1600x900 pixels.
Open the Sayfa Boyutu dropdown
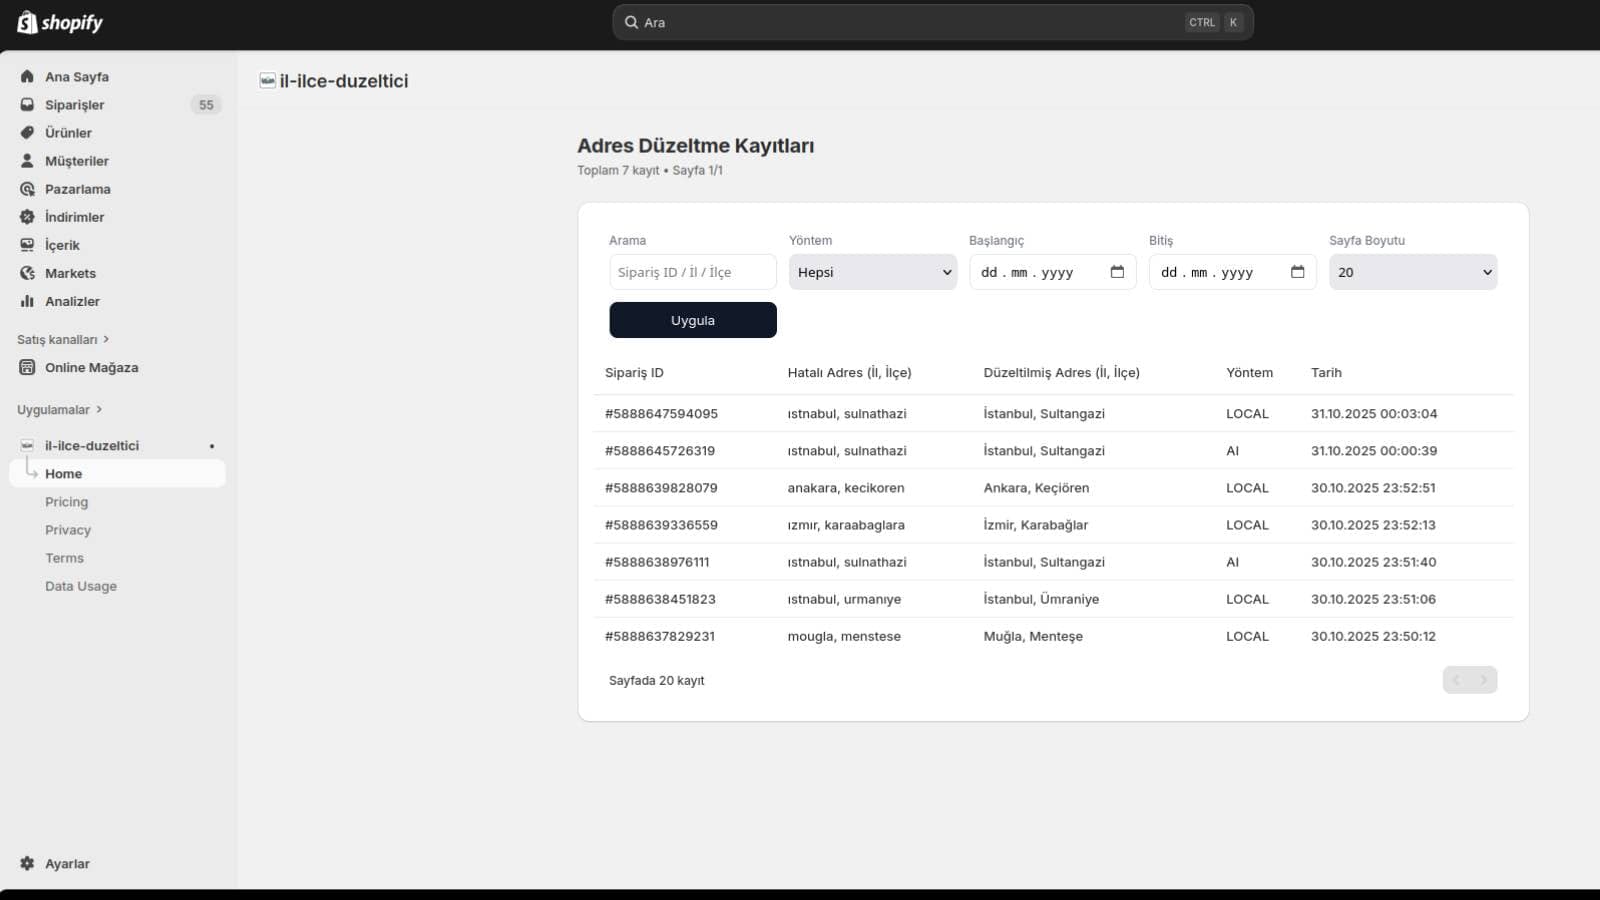click(x=1413, y=272)
